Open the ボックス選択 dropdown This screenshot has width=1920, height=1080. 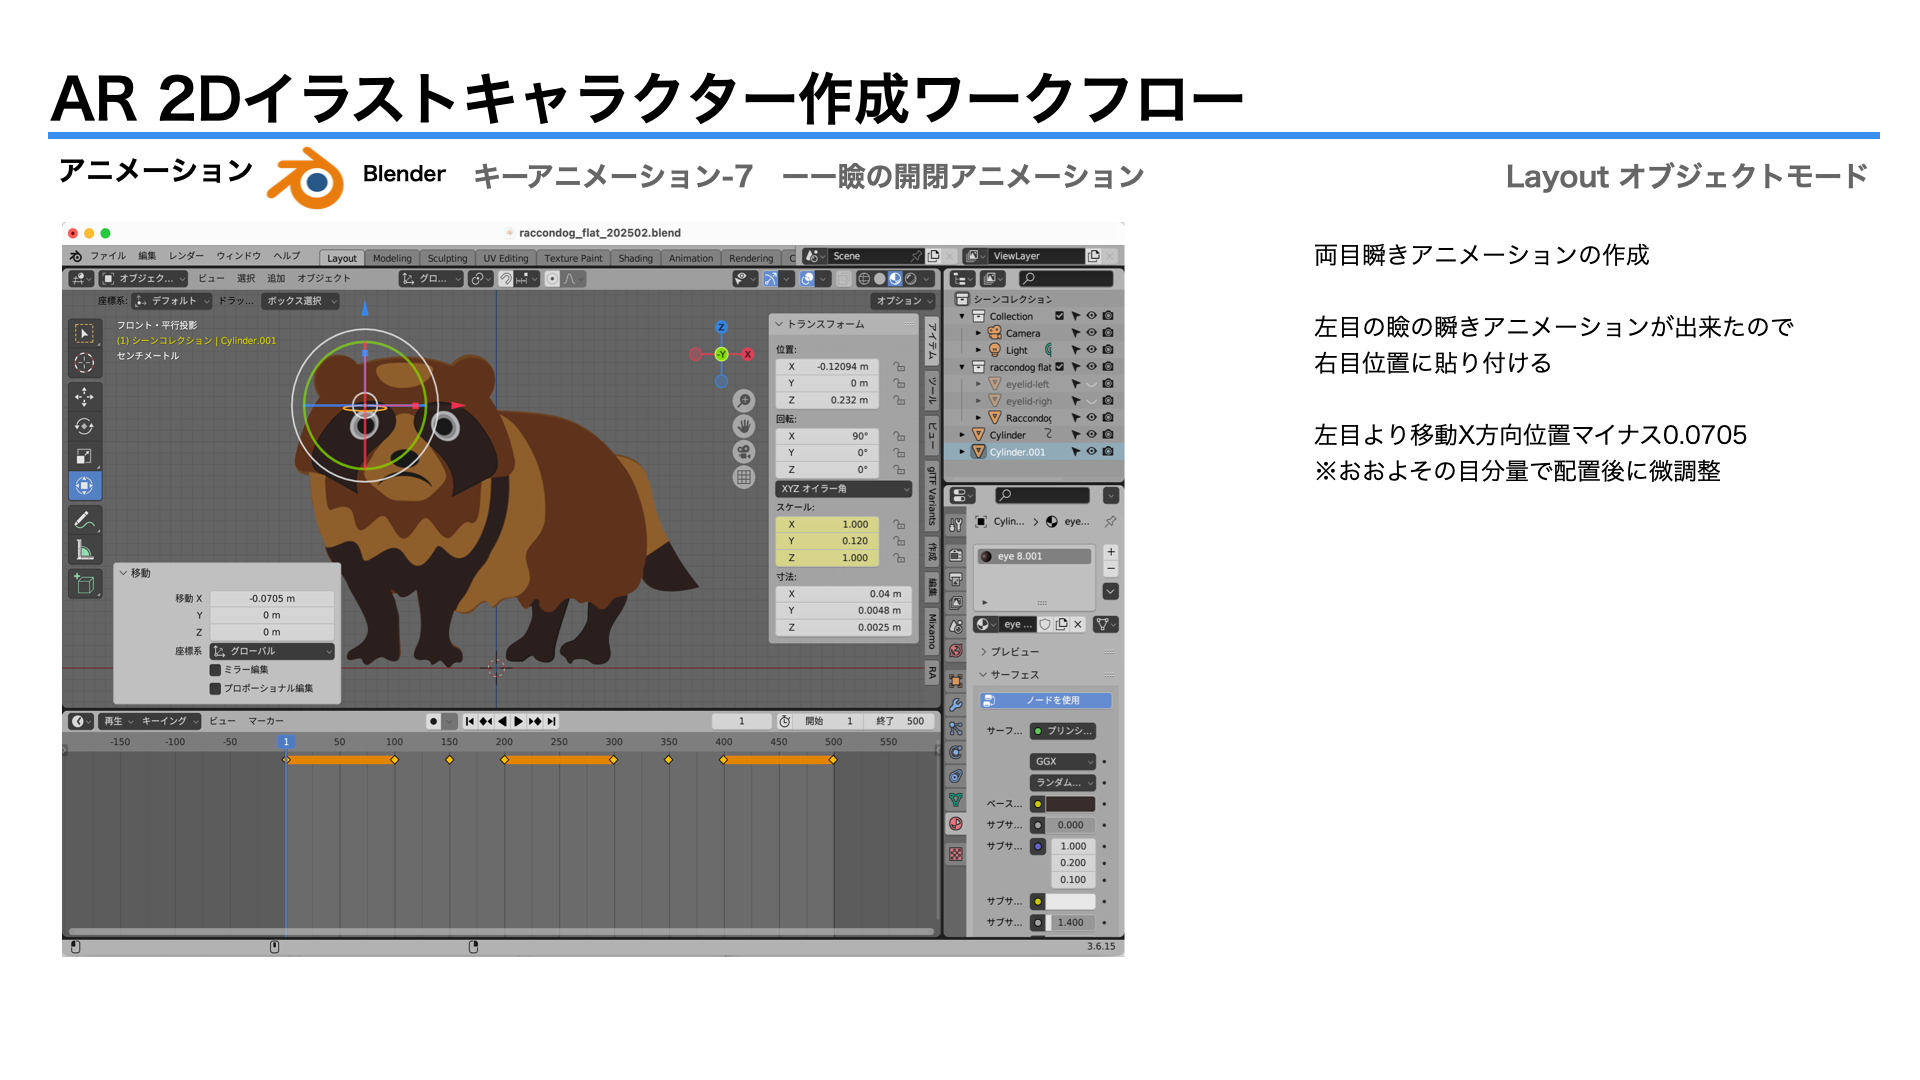pyautogui.click(x=301, y=301)
